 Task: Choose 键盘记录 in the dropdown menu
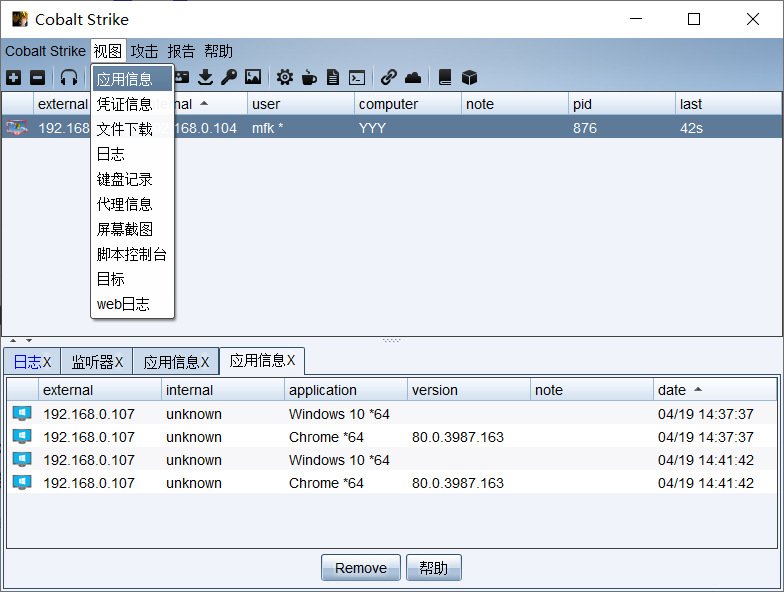(x=125, y=179)
